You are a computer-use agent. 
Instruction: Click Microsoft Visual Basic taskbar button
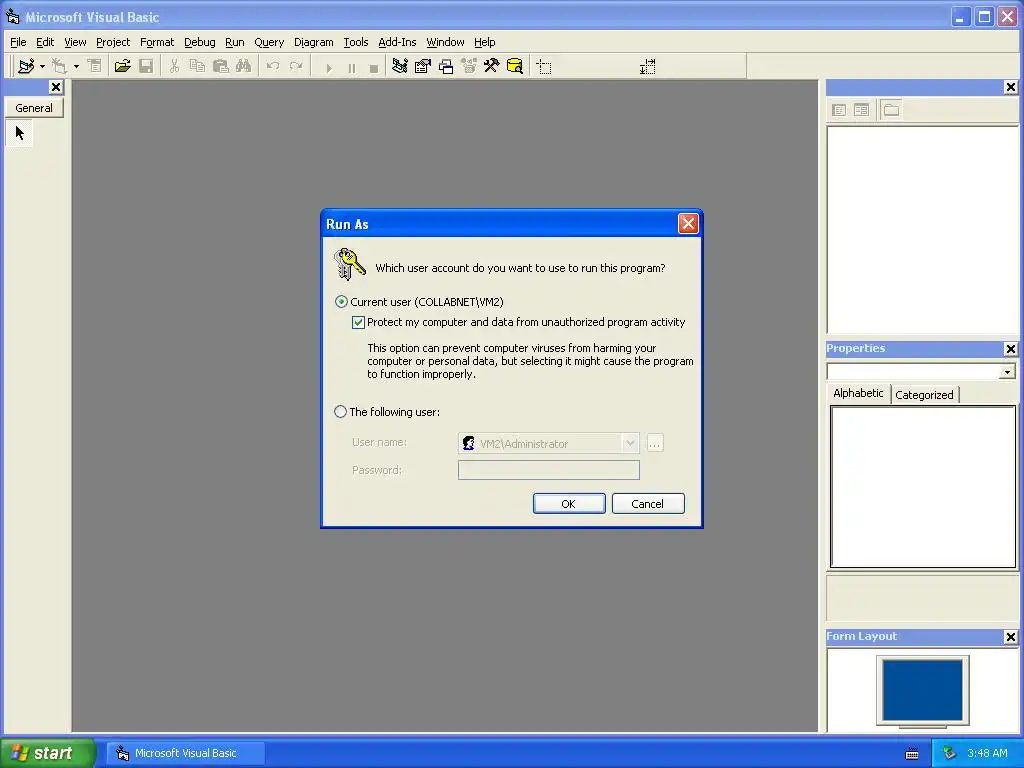[x=186, y=753]
